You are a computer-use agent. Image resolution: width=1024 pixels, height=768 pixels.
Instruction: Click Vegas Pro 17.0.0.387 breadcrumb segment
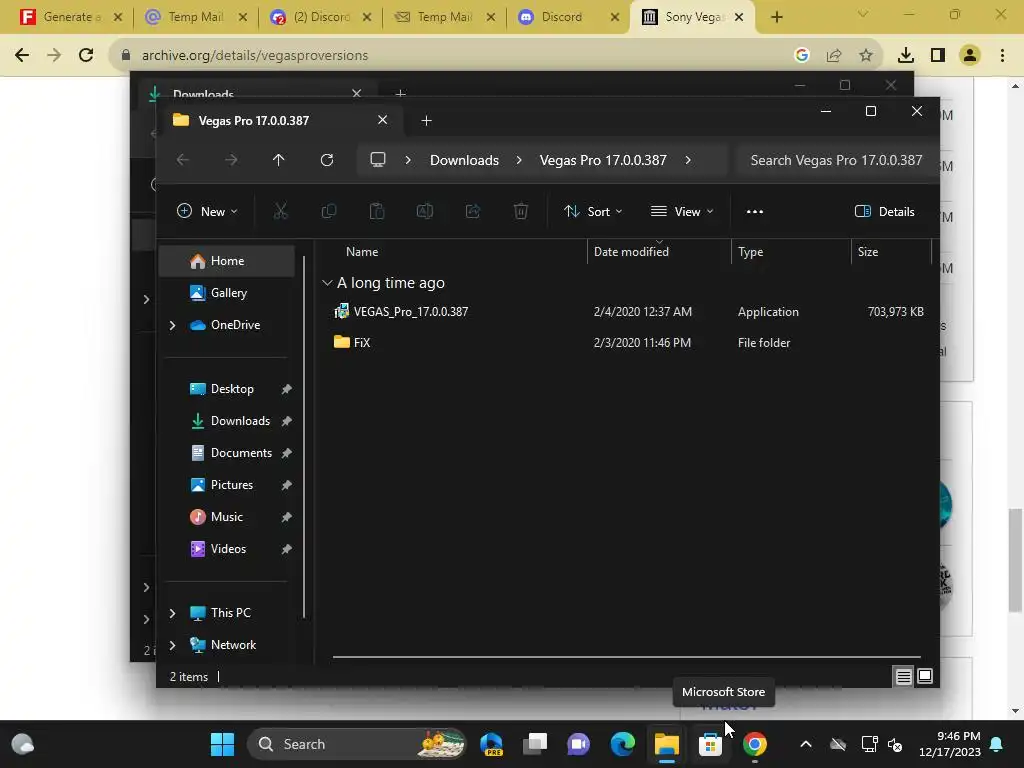603,160
